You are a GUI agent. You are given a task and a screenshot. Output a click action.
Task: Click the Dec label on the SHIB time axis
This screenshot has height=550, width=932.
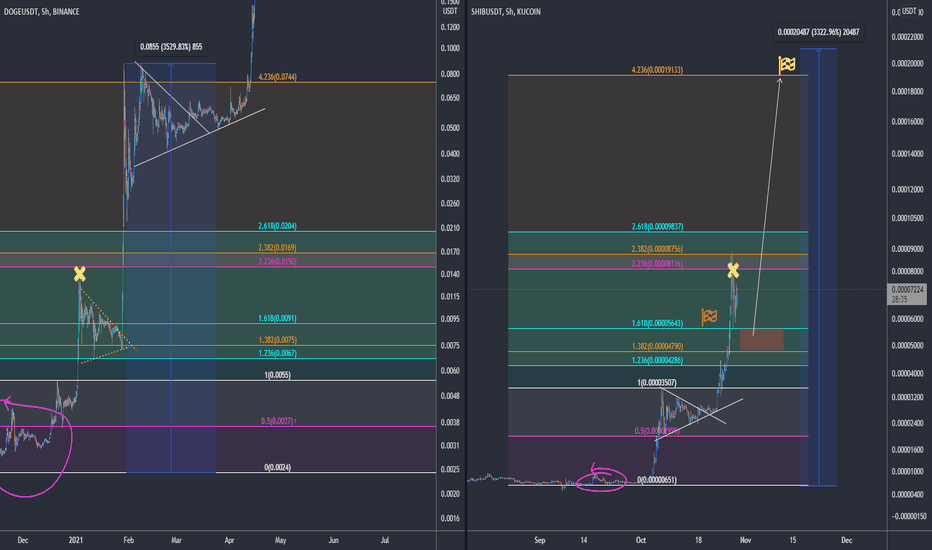coord(846,540)
